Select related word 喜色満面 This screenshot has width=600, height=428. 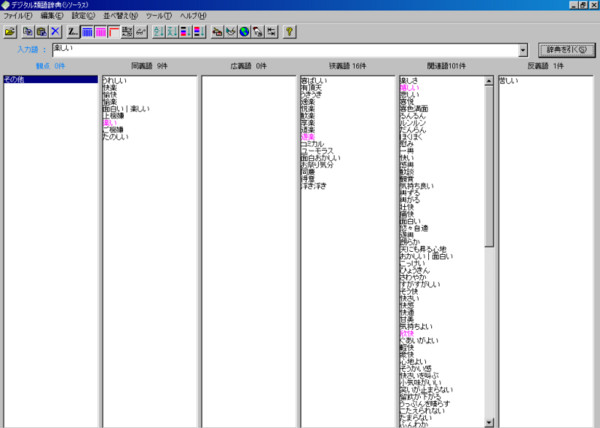[414, 109]
